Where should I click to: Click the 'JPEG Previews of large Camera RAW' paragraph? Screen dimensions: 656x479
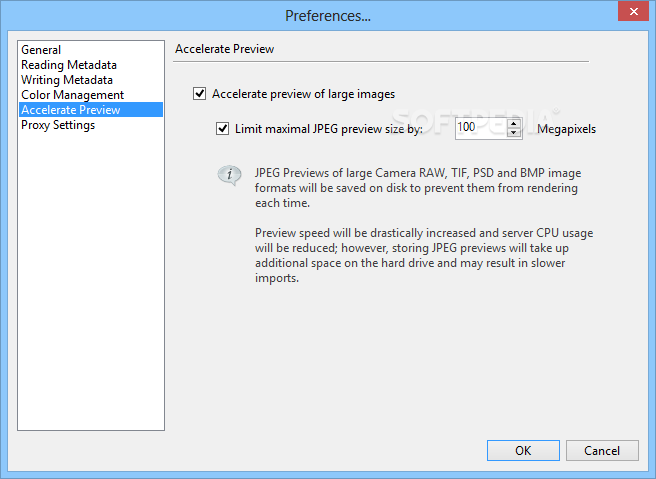click(x=418, y=188)
